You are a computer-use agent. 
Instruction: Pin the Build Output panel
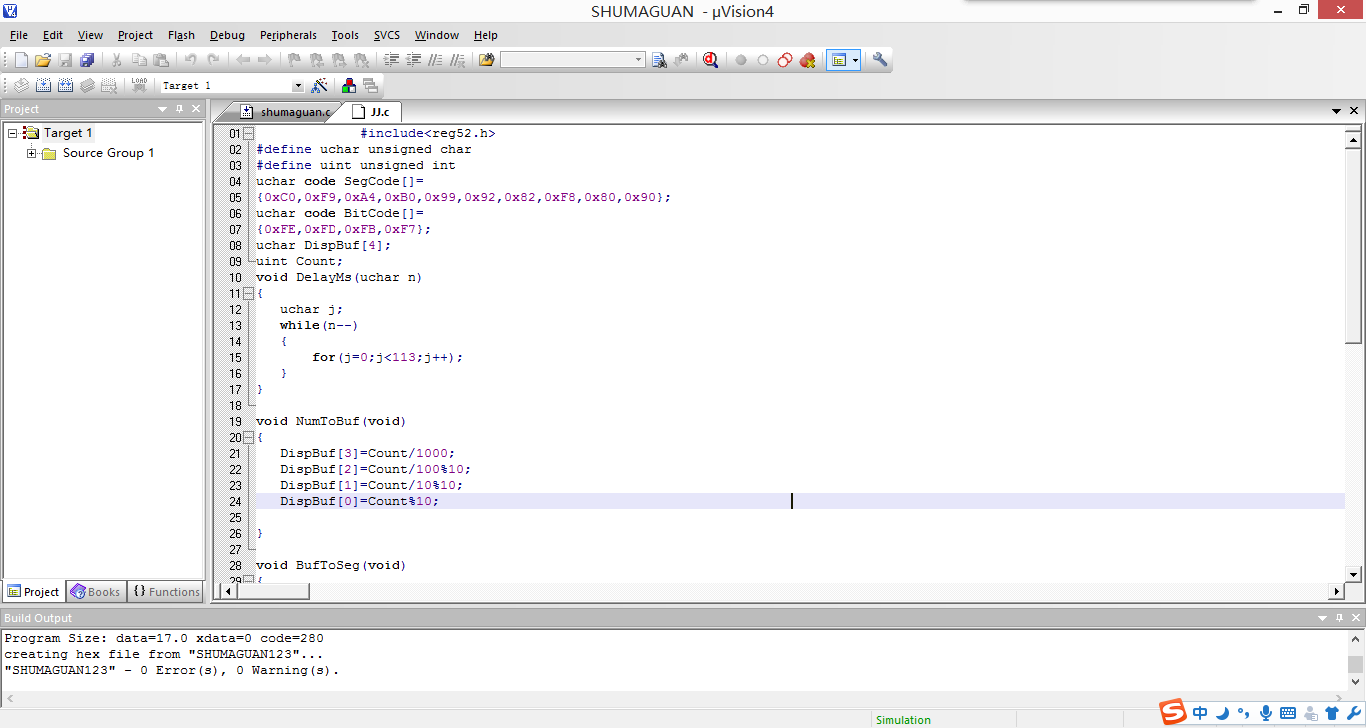pos(1339,618)
